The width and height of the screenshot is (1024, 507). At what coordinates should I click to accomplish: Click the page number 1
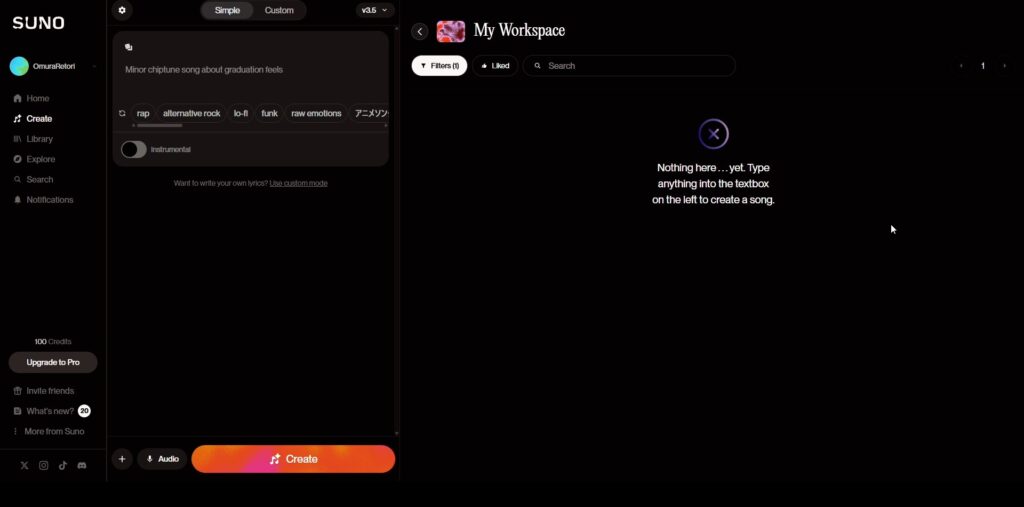[x=983, y=66]
